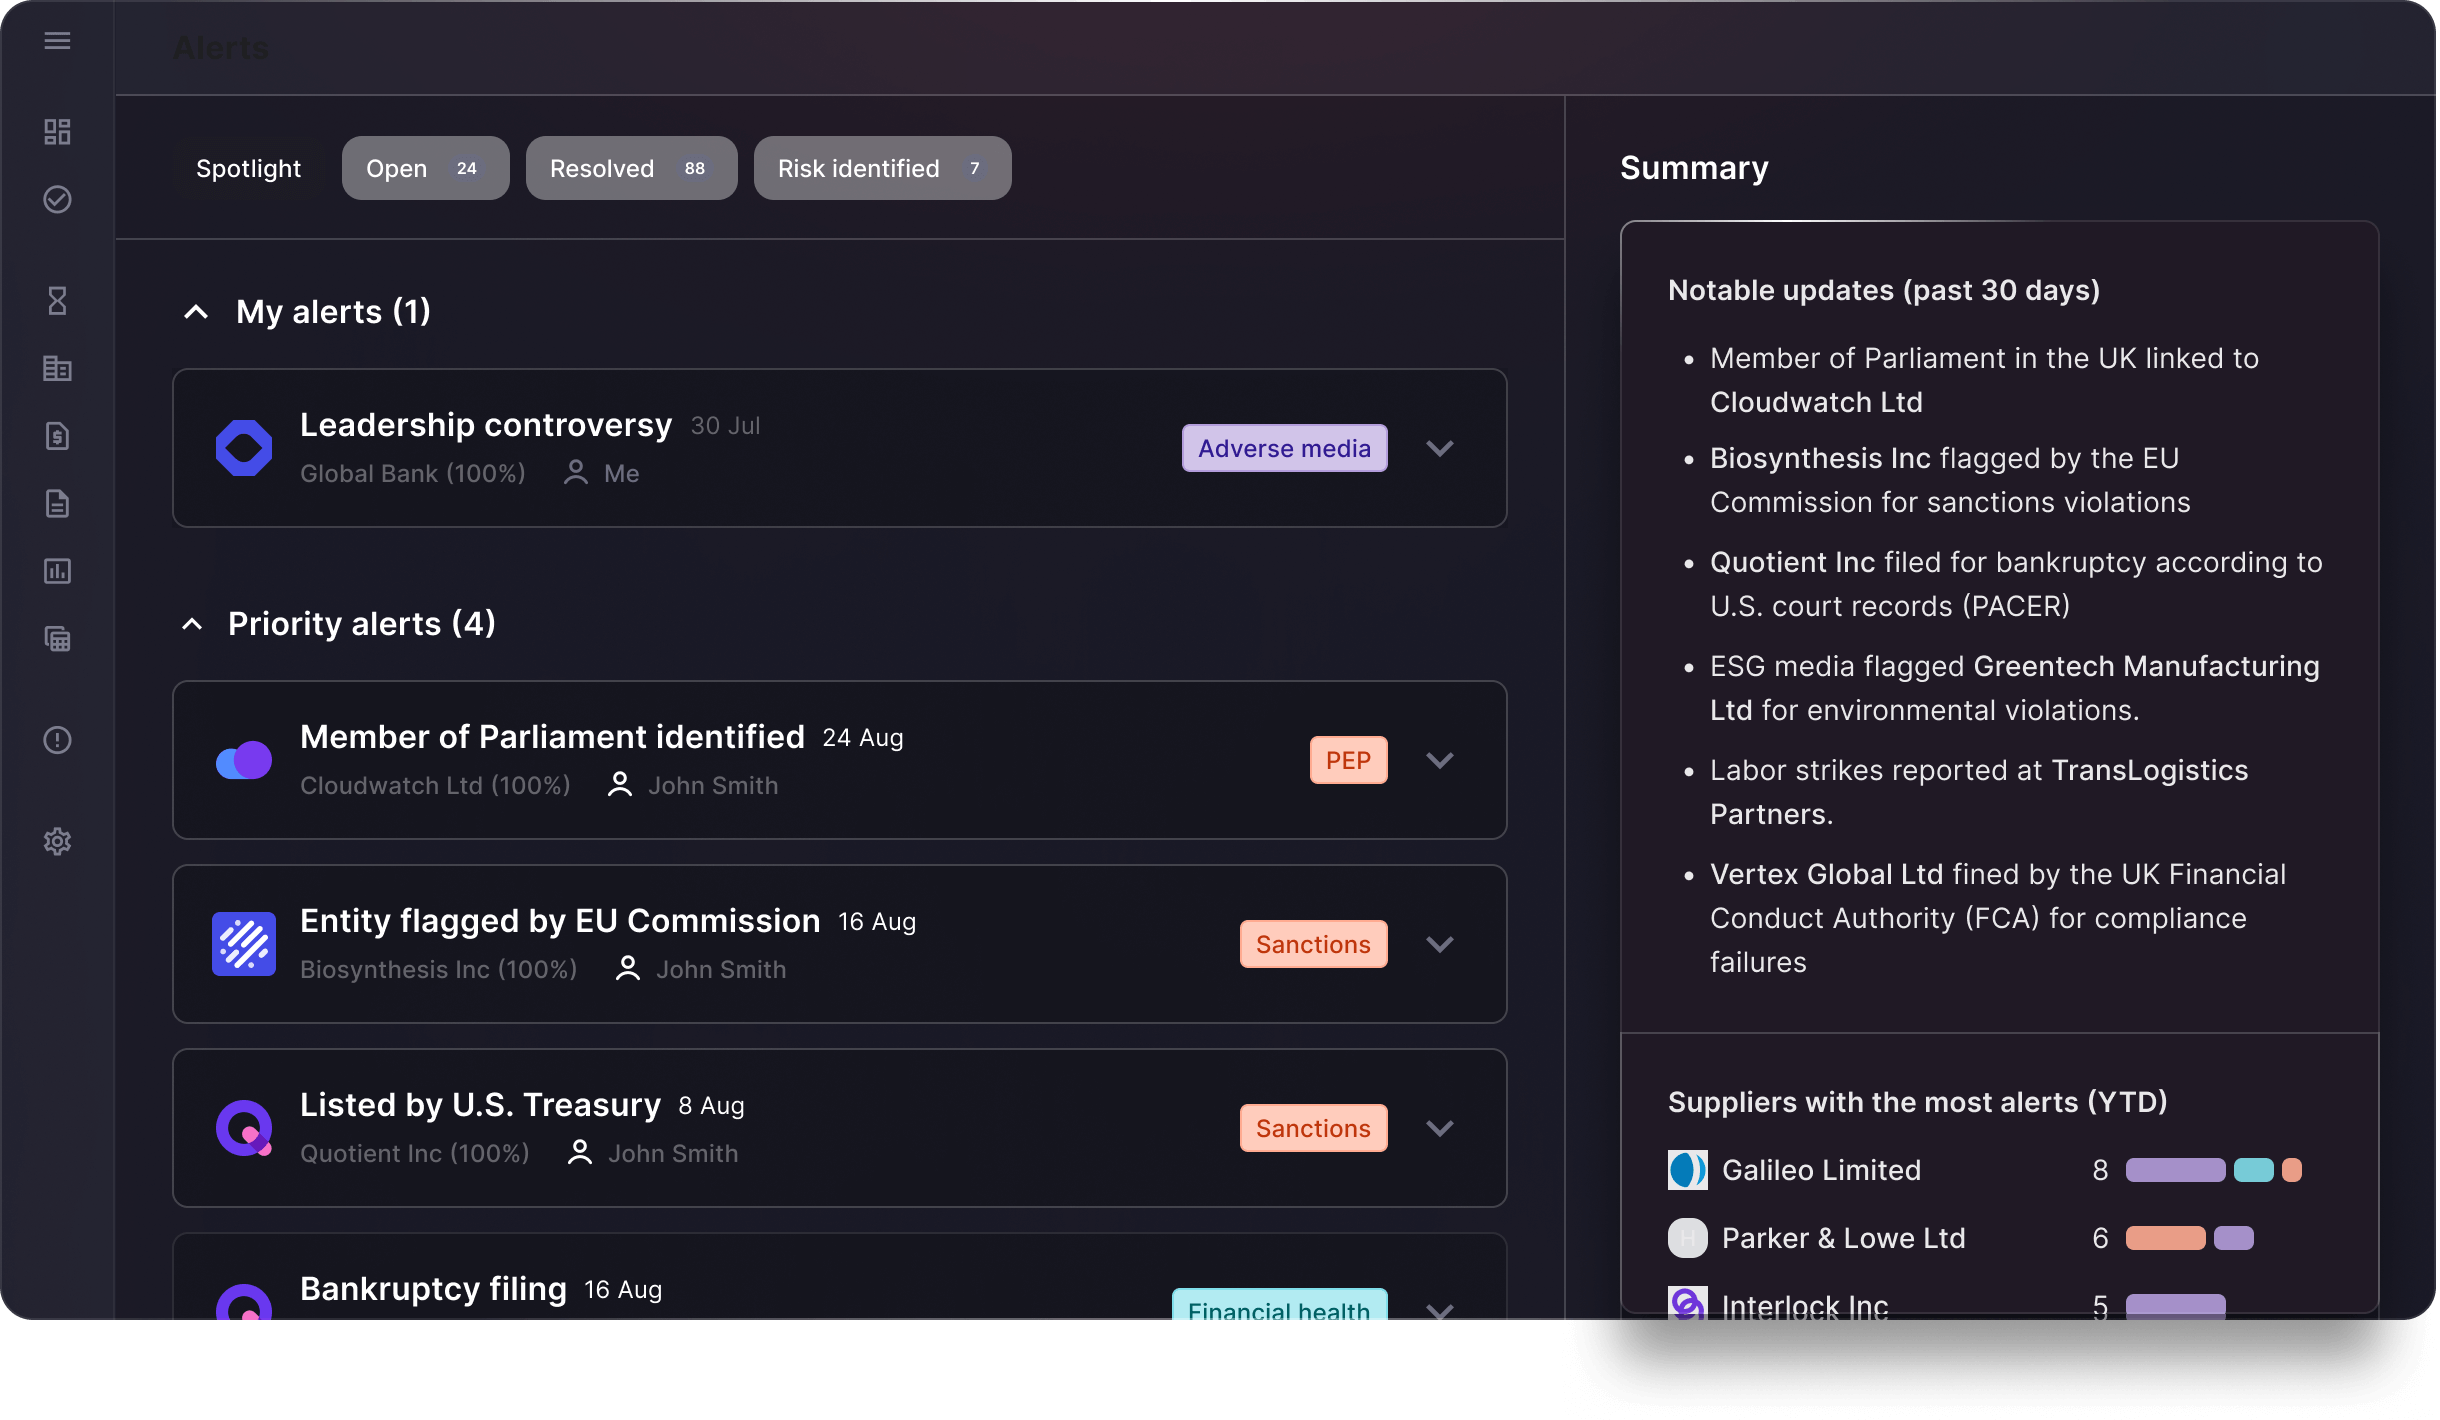Click the checkmark circle sidebar icon

coord(57,199)
